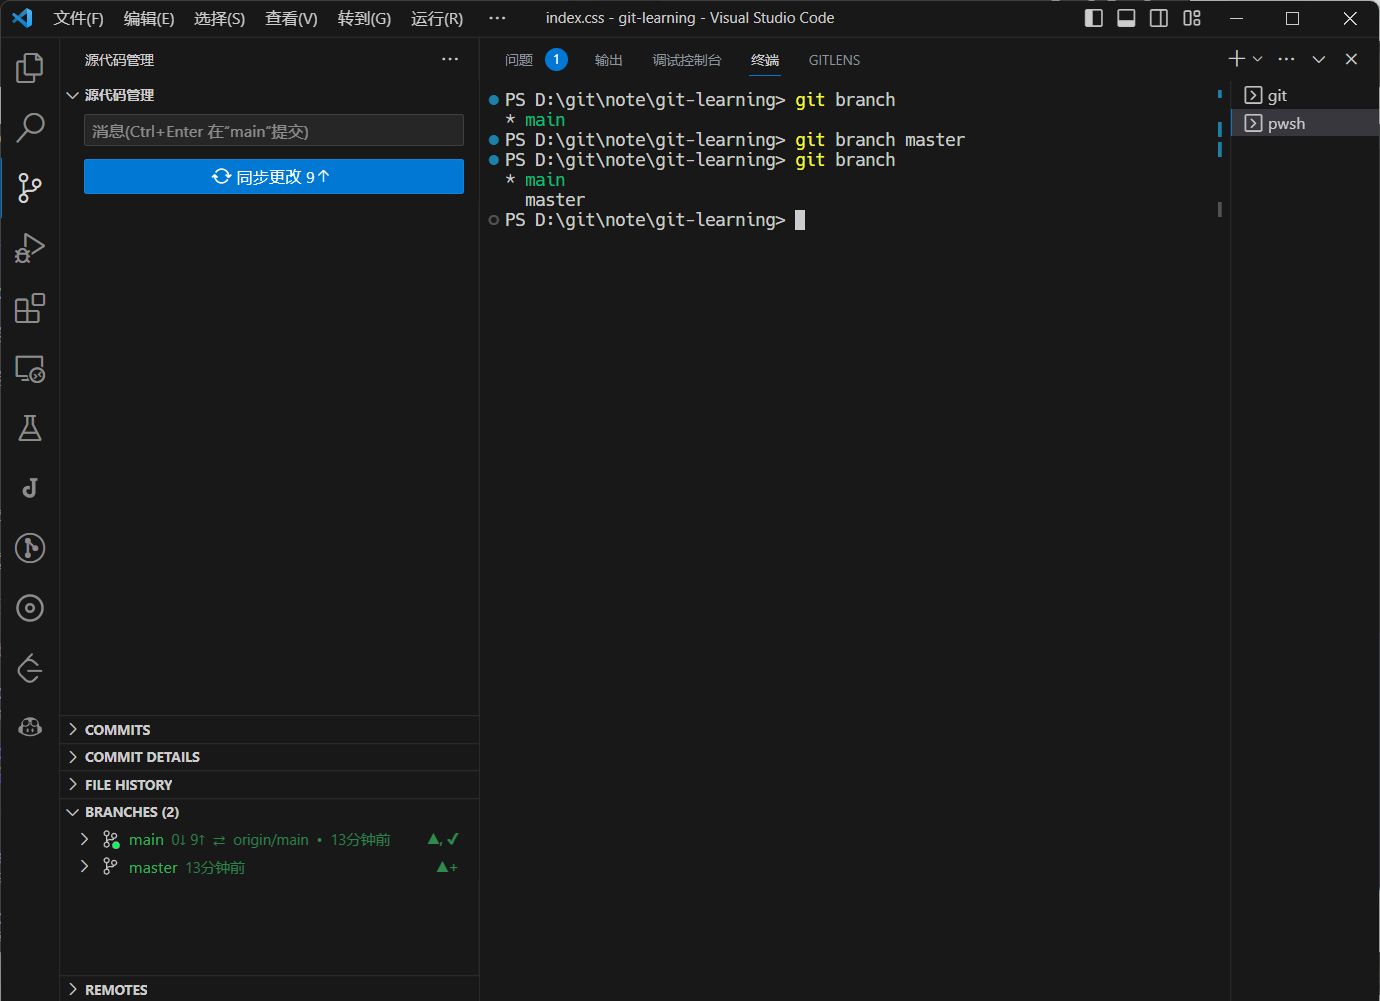Open the 查看(V) menu

pos(291,18)
